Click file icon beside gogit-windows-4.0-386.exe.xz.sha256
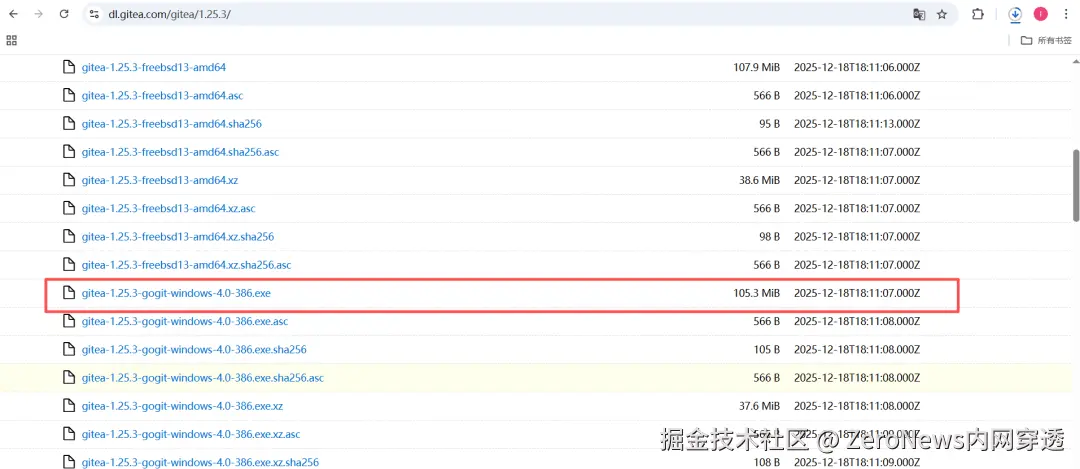The height and width of the screenshot is (469, 1080). (x=68, y=463)
